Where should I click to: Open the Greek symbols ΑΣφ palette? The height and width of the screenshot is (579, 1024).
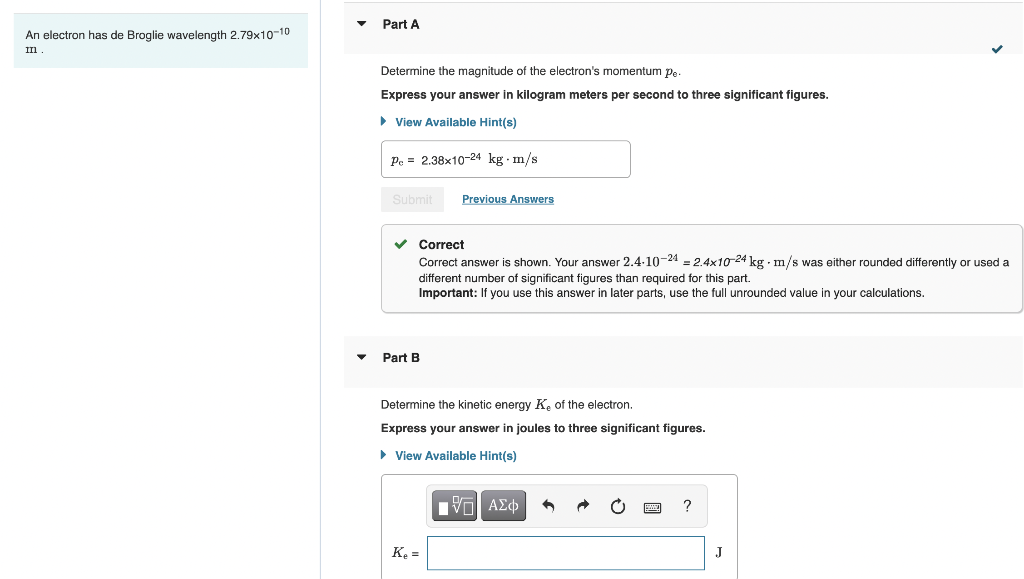click(503, 505)
